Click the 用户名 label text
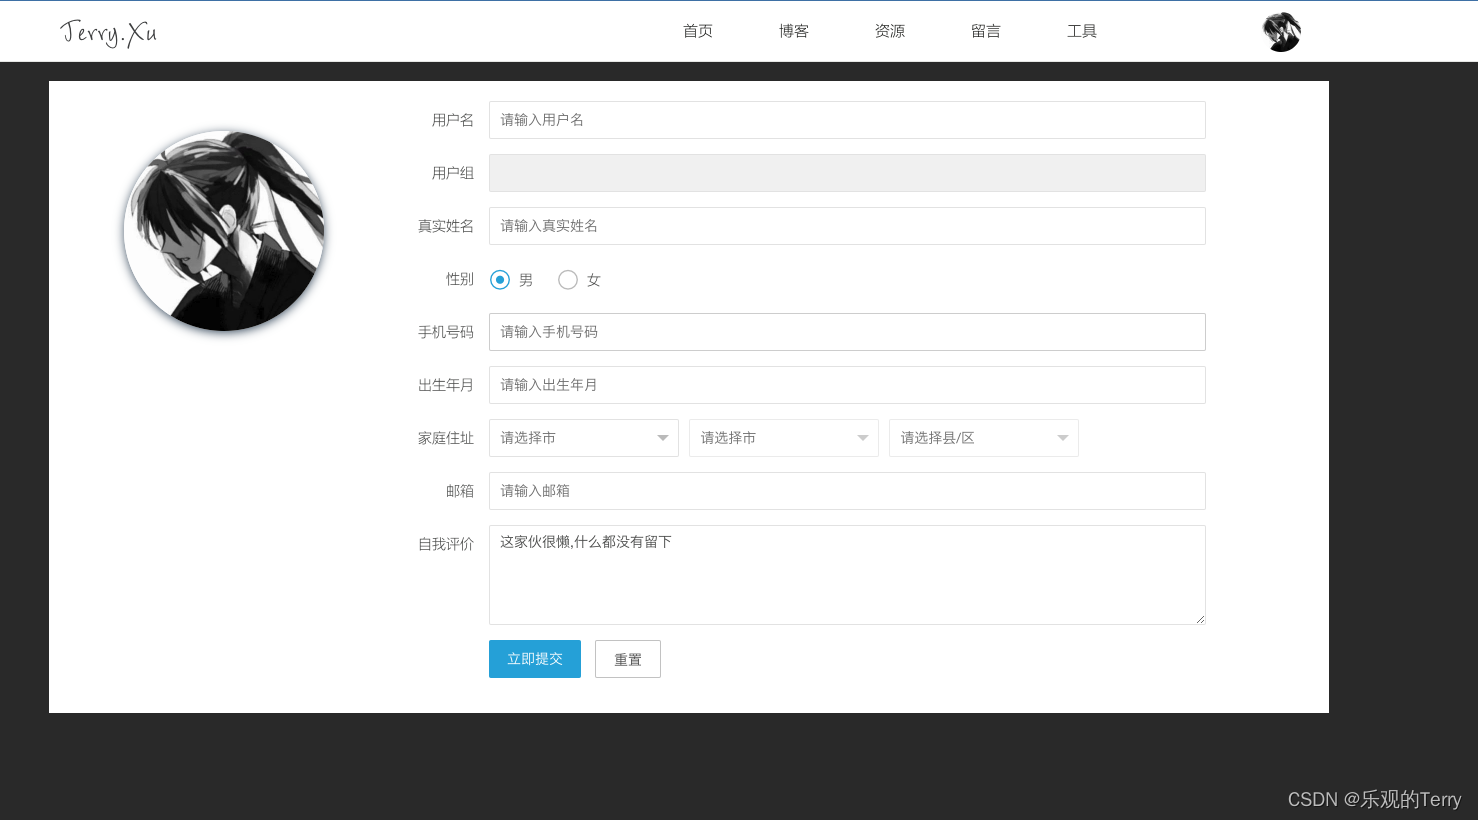The height and width of the screenshot is (820, 1478). [x=453, y=120]
